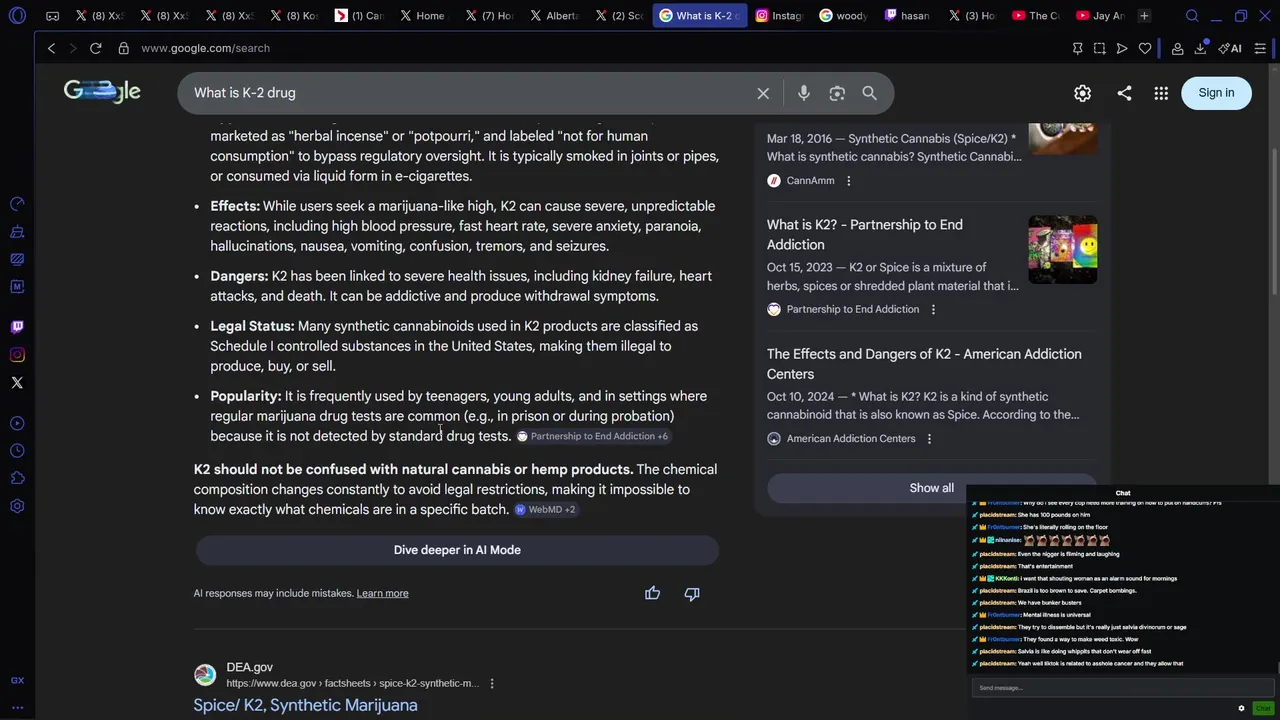Open GX Control speedometer in sidebar
Screen dimensions: 1280x720
pyautogui.click(x=17, y=204)
